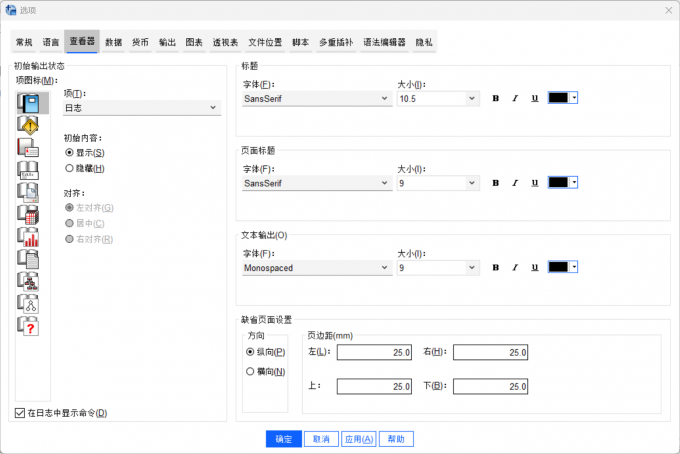Select the Page Title item icon
This screenshot has width=680, height=454.
point(28,193)
